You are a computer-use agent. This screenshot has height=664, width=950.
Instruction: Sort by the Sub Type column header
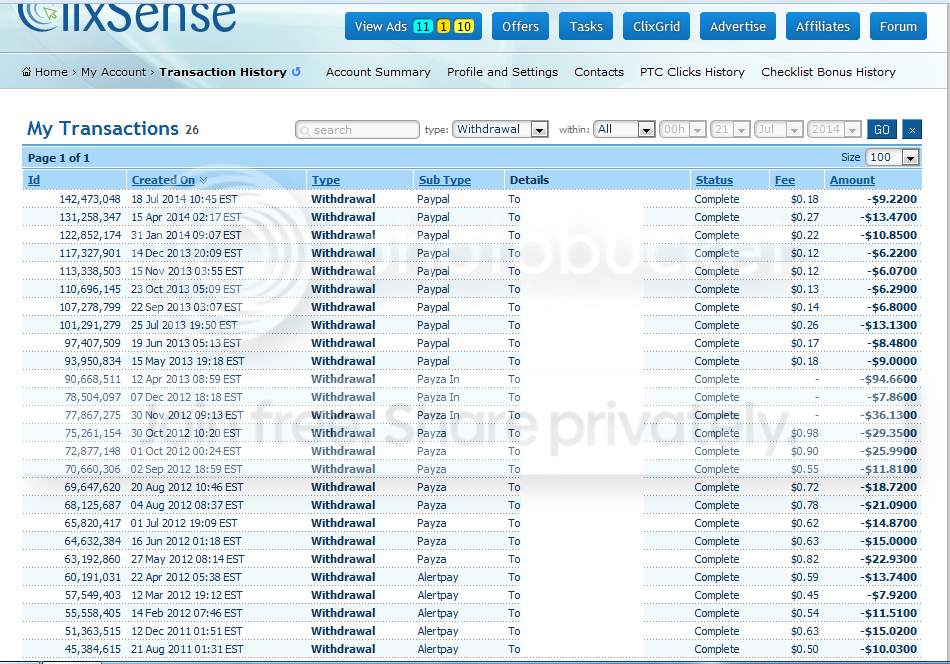pyautogui.click(x=445, y=180)
